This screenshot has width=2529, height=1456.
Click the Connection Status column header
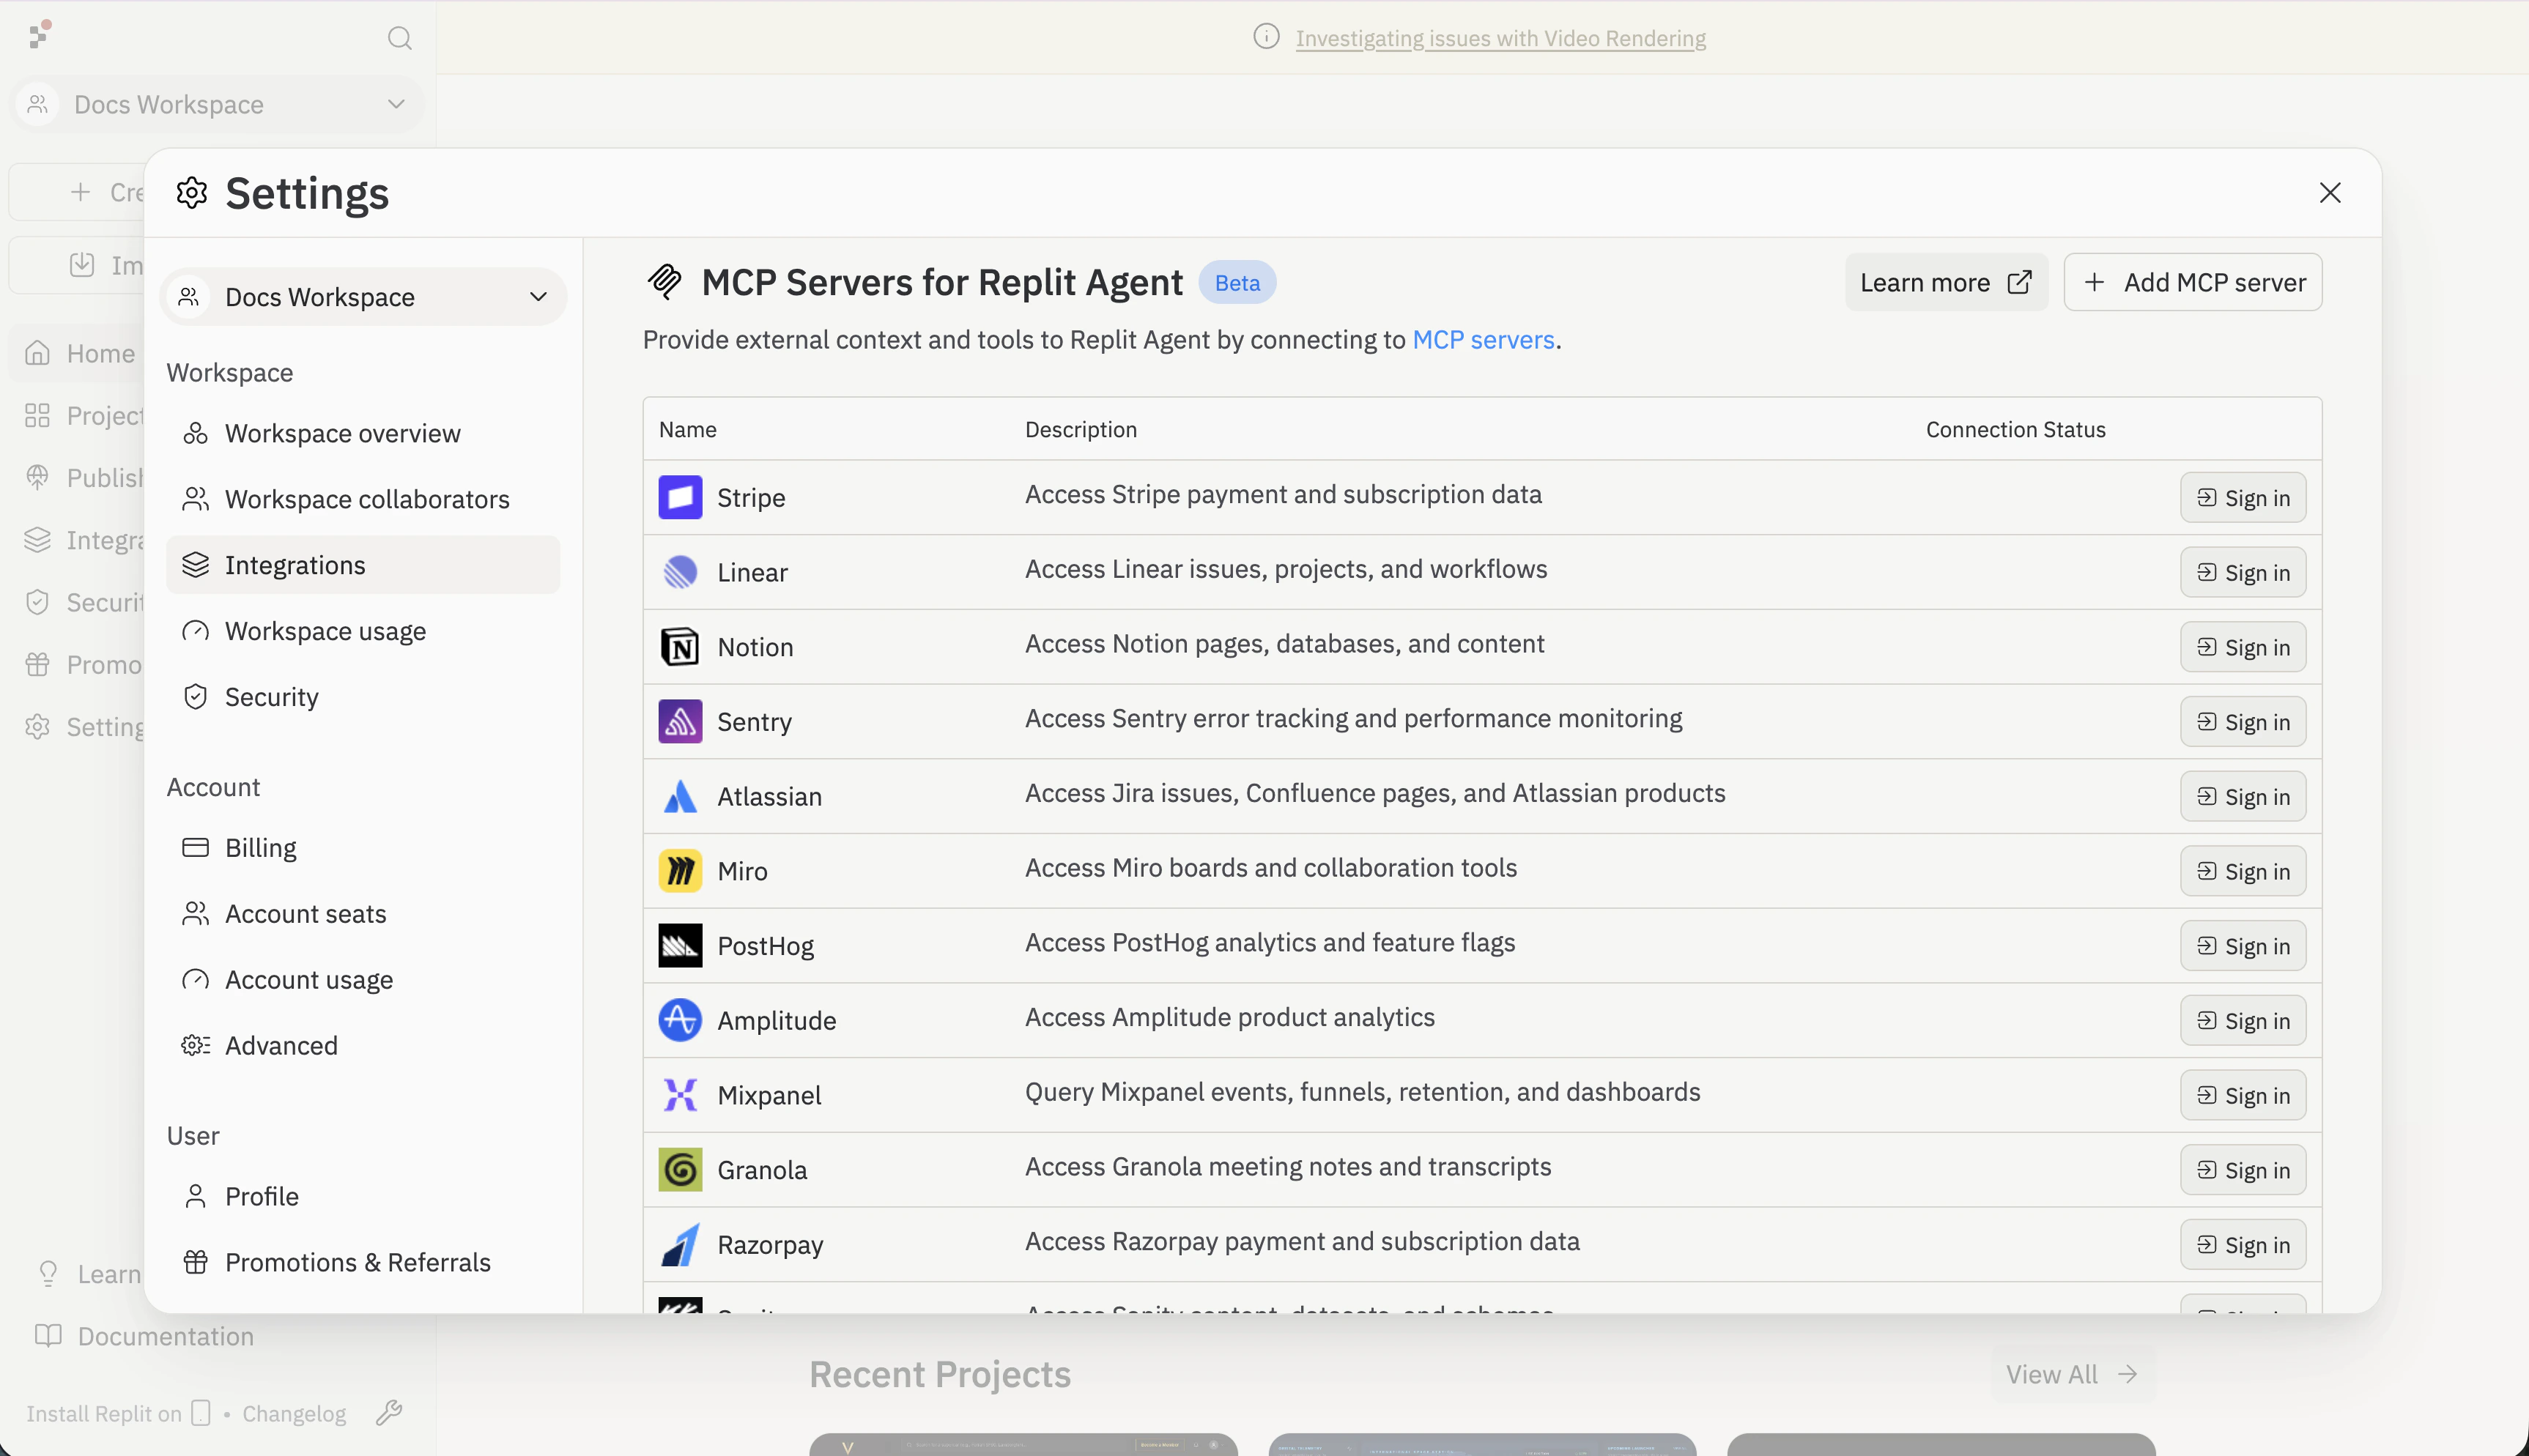click(x=2015, y=429)
